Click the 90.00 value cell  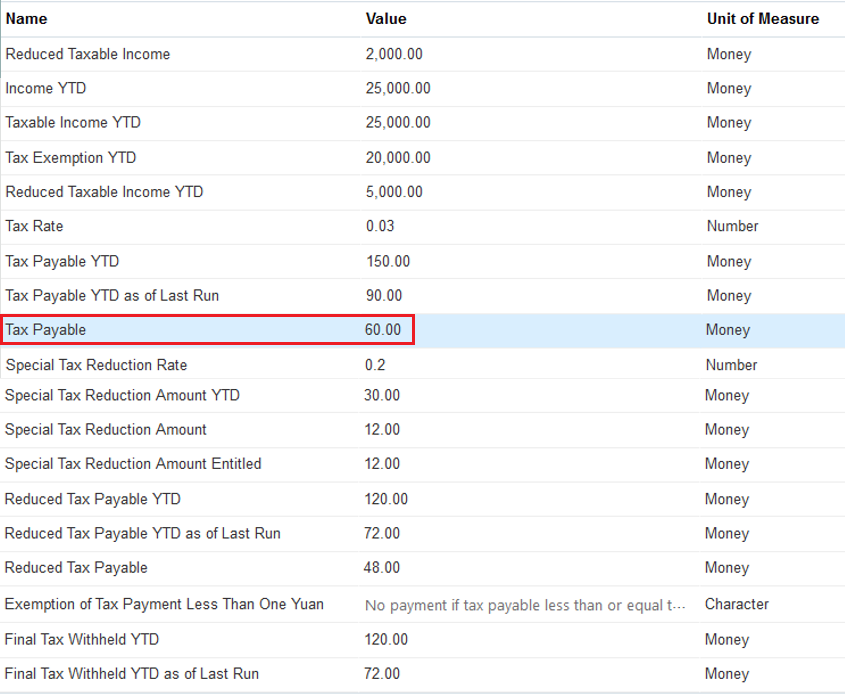click(x=384, y=295)
